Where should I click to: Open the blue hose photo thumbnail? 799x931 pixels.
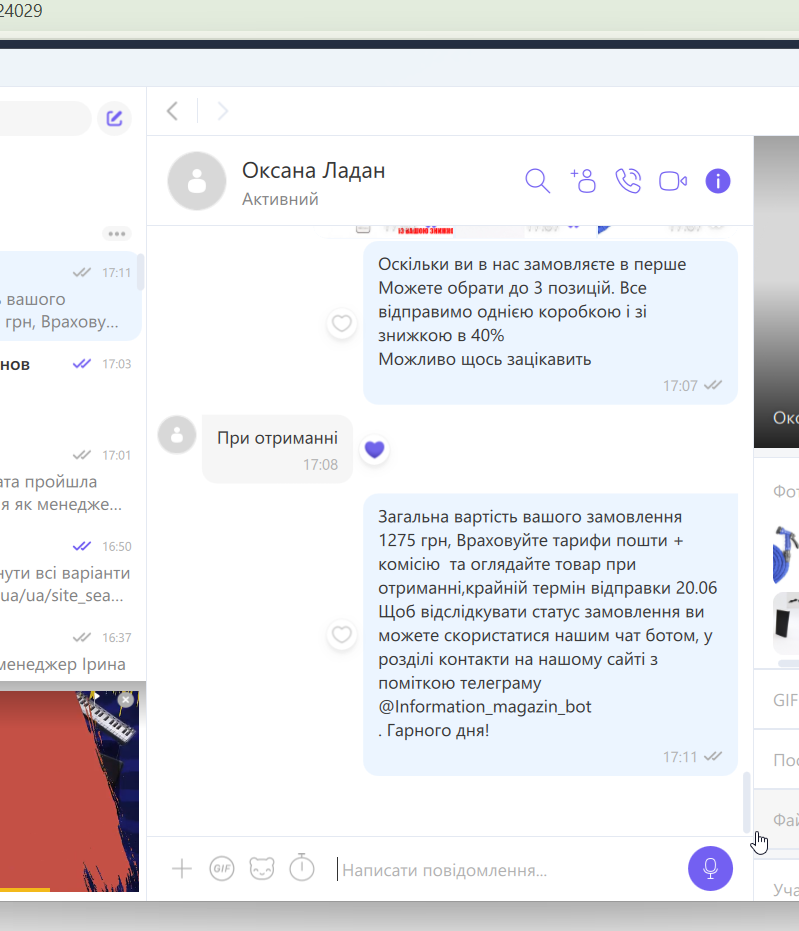point(785,553)
